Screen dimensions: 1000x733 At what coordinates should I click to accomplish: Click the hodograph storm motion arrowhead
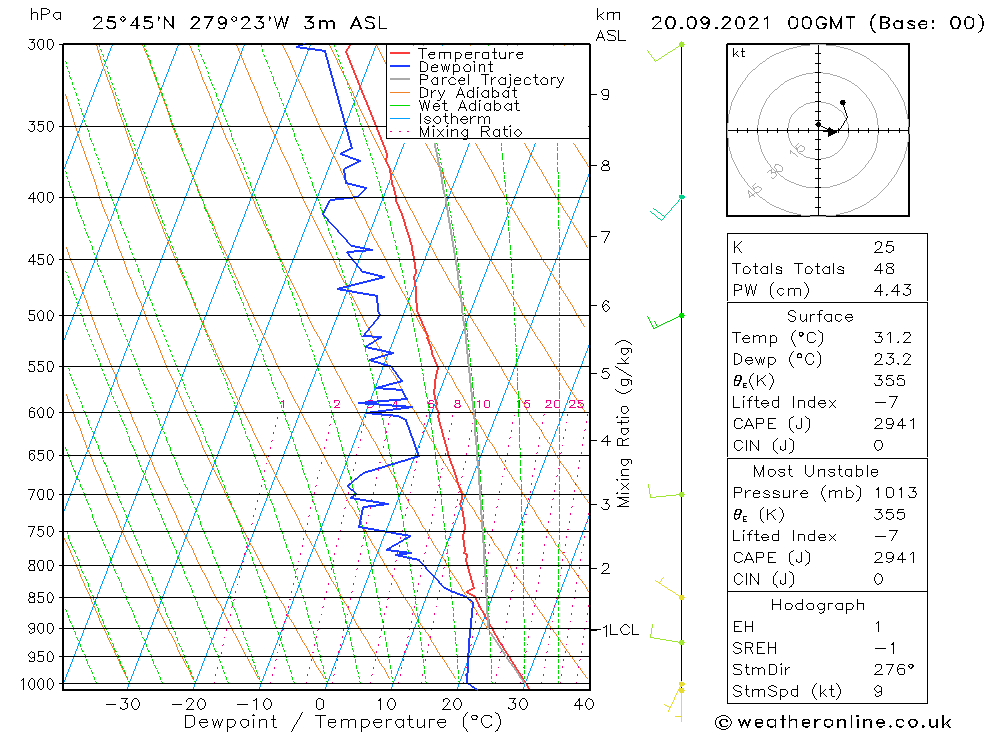(x=832, y=132)
